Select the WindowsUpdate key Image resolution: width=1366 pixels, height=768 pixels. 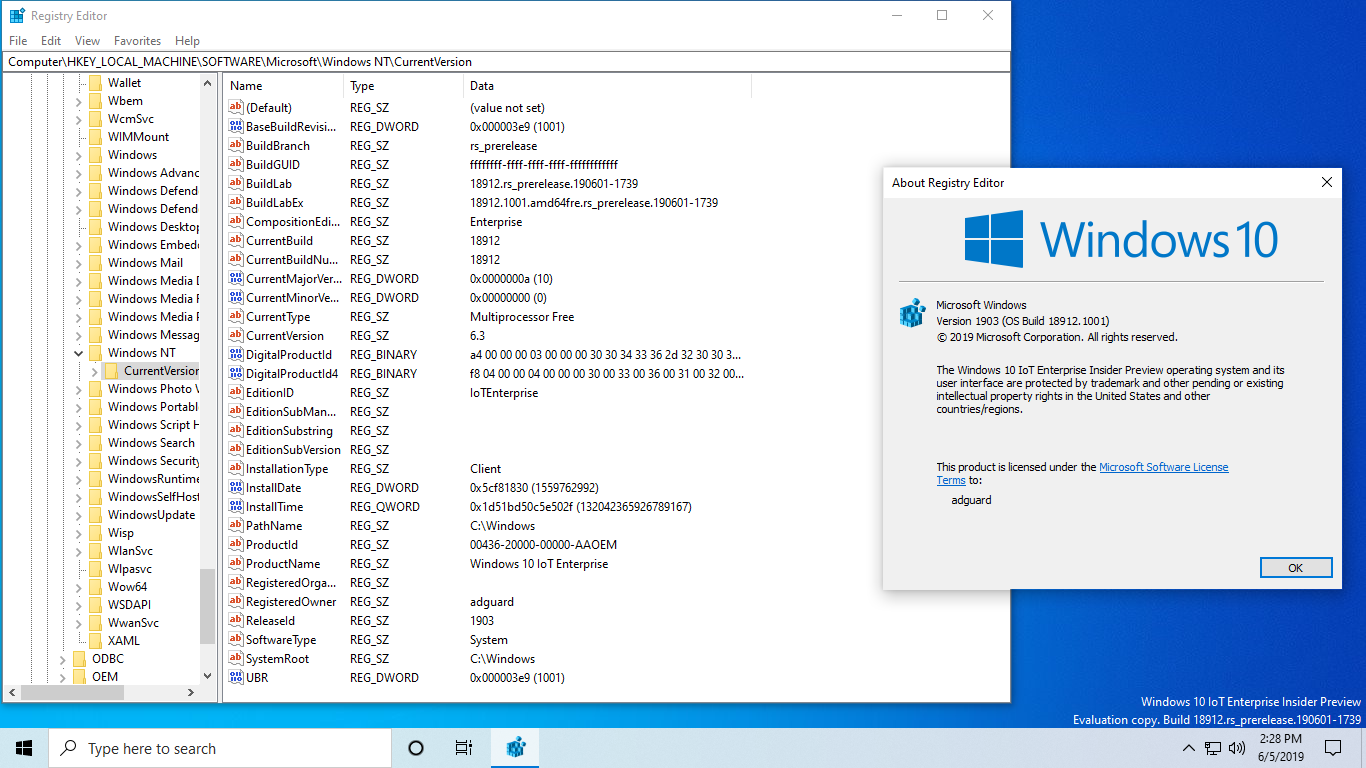pyautogui.click(x=151, y=515)
